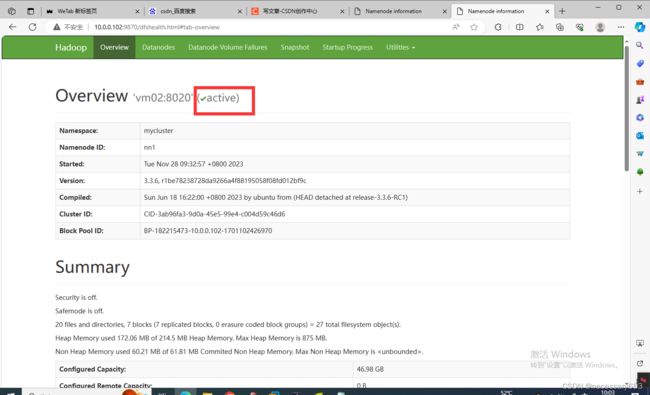The image size is (650, 395).
Task: Close the 写文章-CSDN创作中心 tab
Action: click(342, 12)
